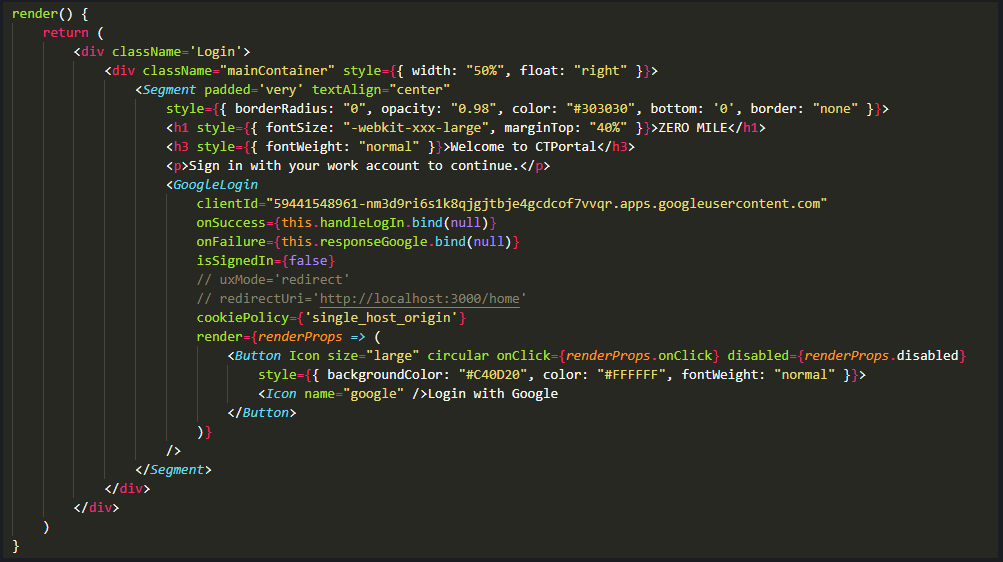
Task: Click the commented uxMode='redirect' line
Action: 273,279
